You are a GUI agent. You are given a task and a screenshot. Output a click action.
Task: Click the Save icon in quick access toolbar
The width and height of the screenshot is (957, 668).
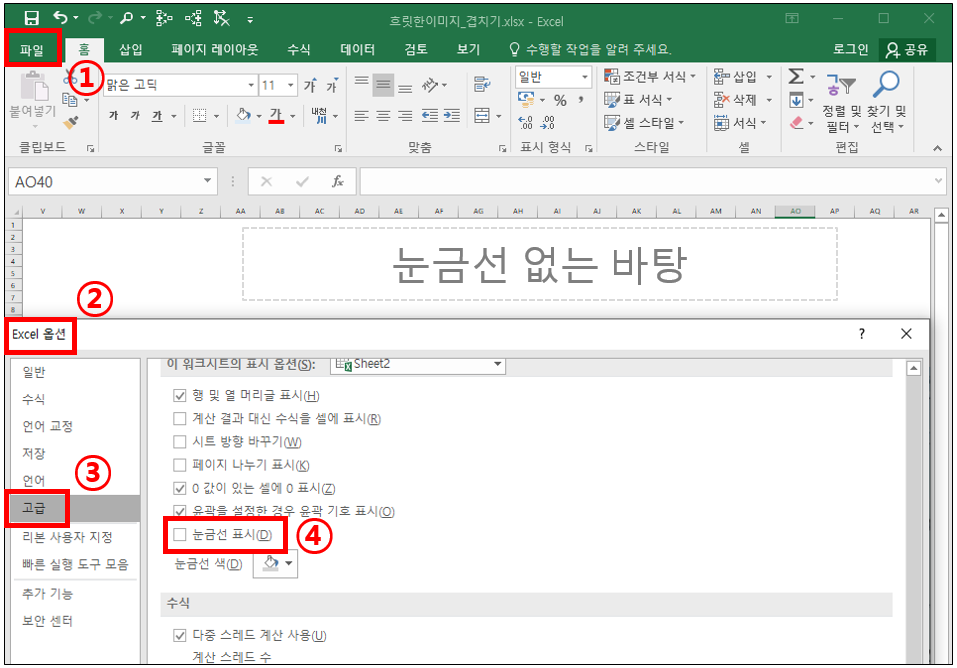click(x=31, y=18)
